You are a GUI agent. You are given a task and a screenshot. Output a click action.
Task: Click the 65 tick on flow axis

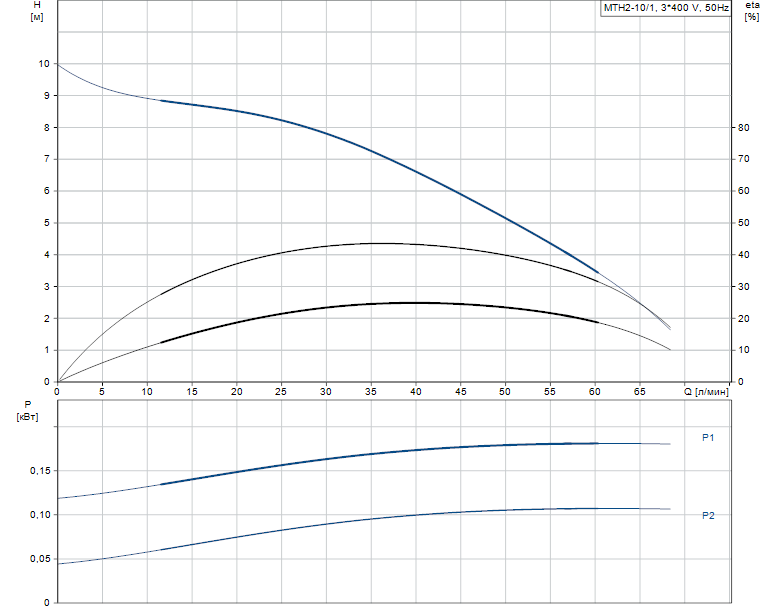click(x=639, y=391)
